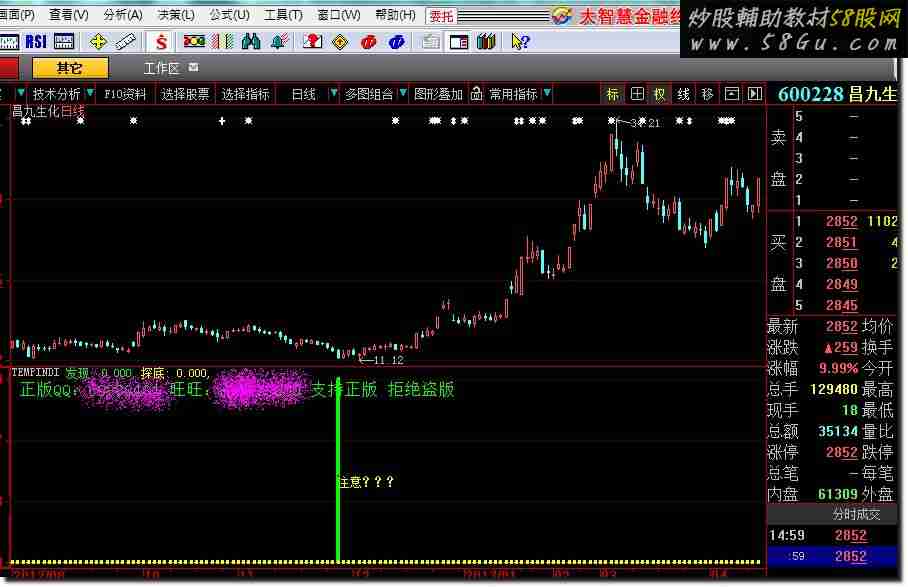Image resolution: width=908 pixels, height=587 pixels.
Task: Open the 多图组合 dropdown arrow
Action: 403,93
